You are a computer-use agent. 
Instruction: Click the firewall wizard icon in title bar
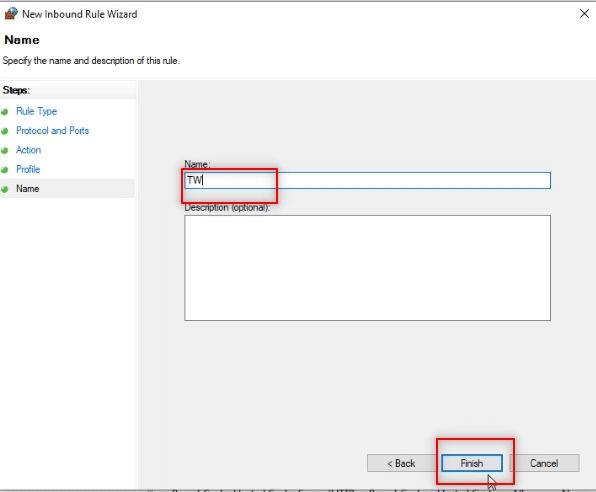[x=11, y=14]
